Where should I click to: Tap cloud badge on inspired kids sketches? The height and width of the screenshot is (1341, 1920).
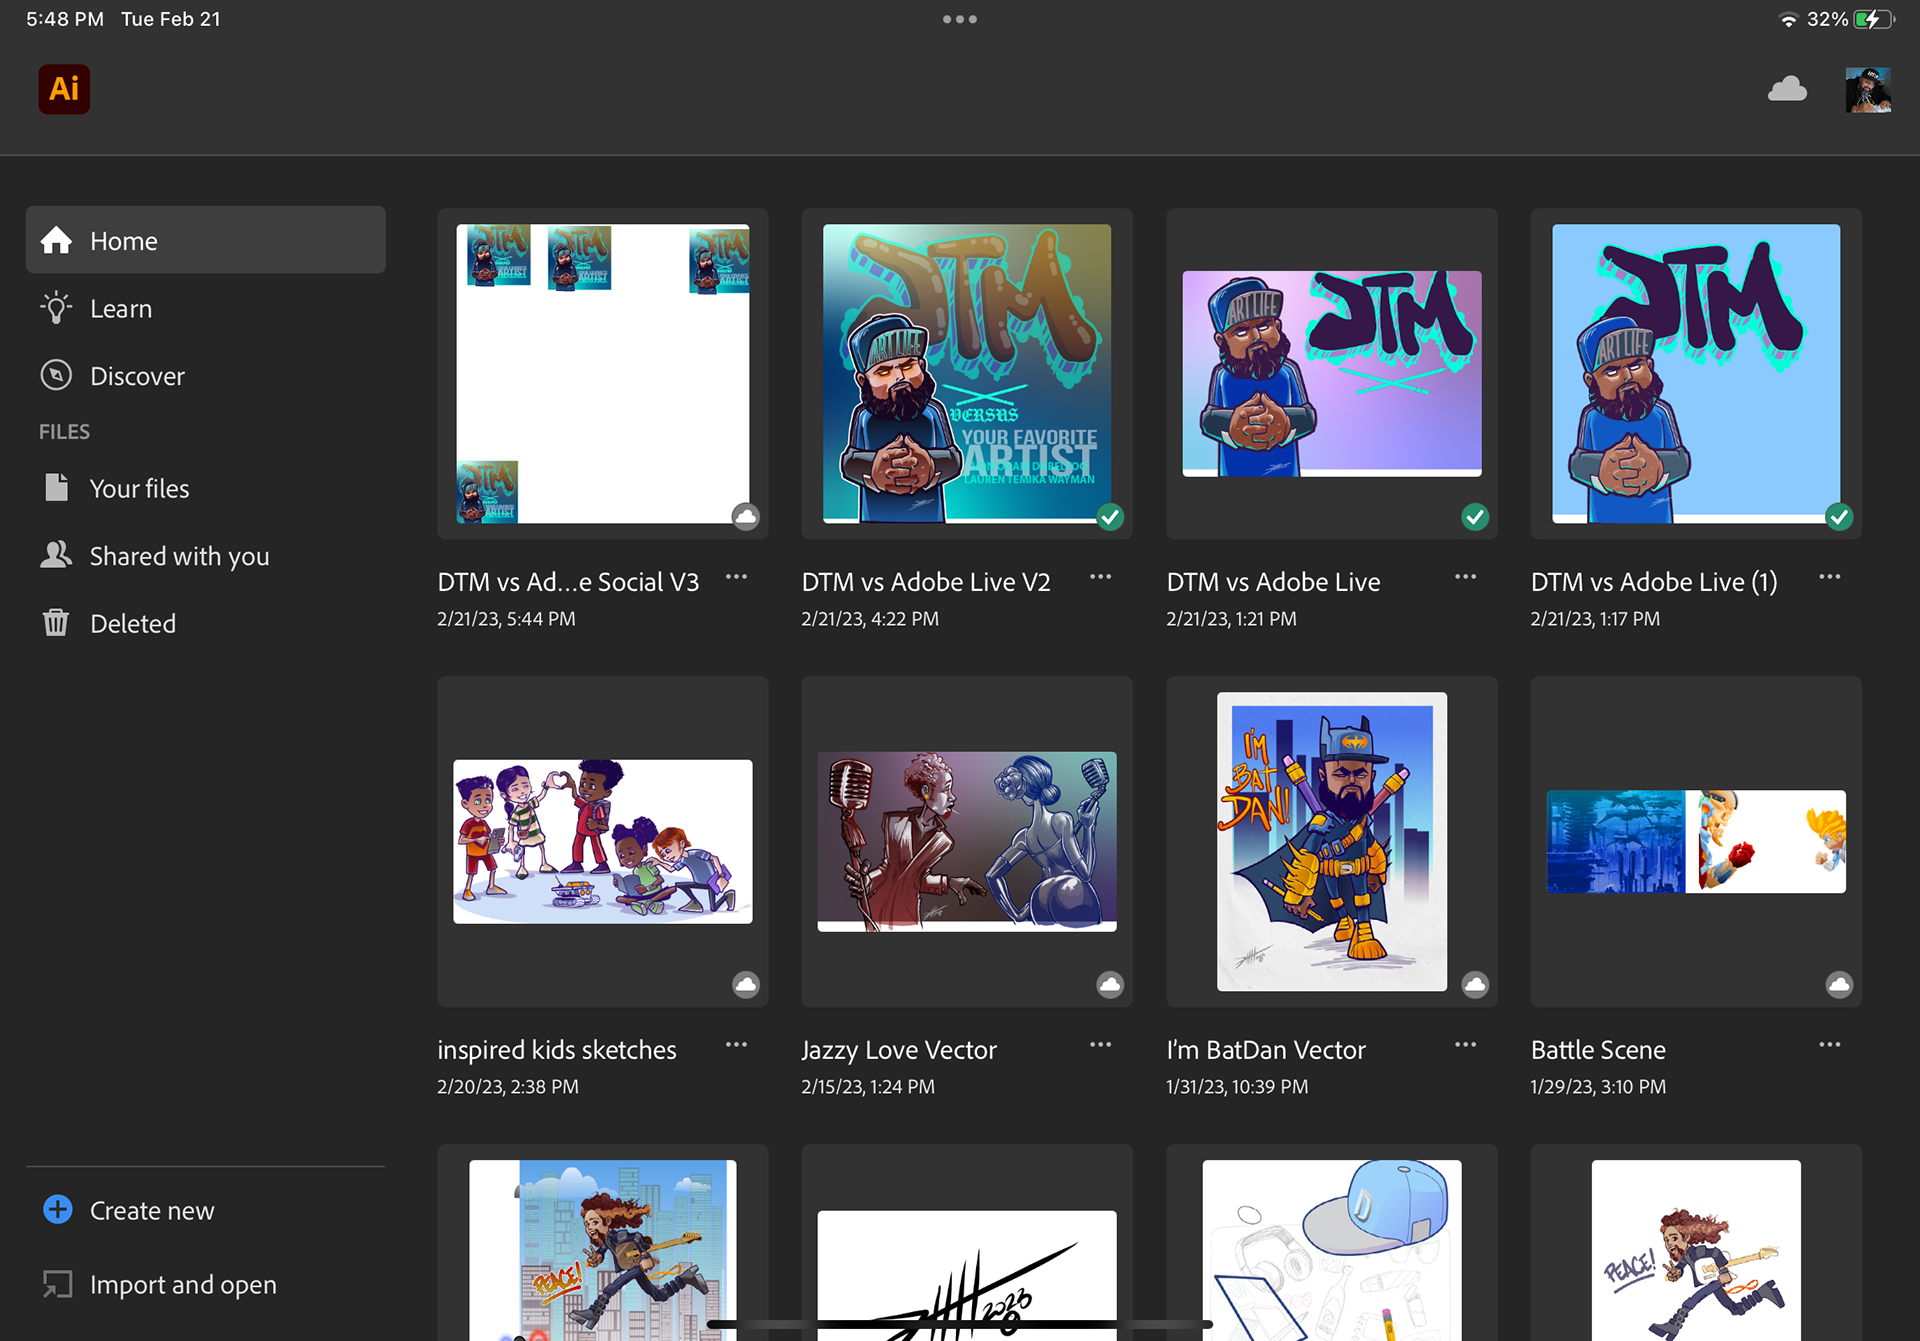click(746, 985)
